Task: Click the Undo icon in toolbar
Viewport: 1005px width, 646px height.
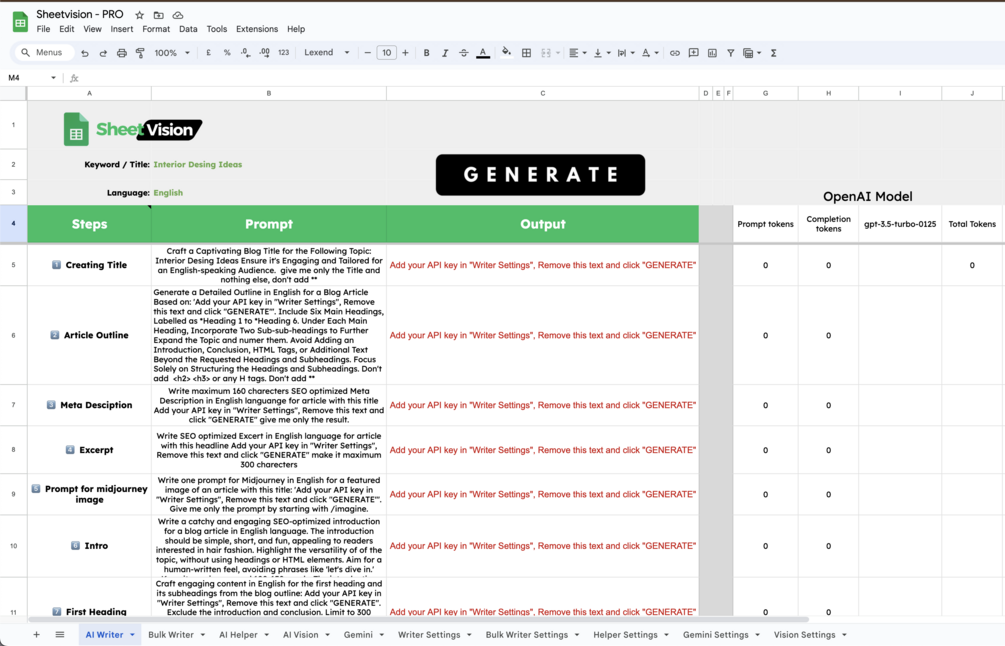Action: 85,53
